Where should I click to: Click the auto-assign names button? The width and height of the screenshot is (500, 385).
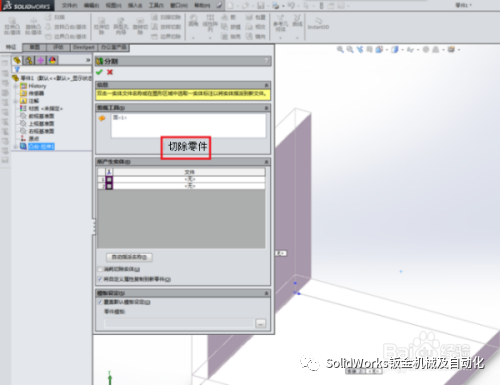[129, 257]
